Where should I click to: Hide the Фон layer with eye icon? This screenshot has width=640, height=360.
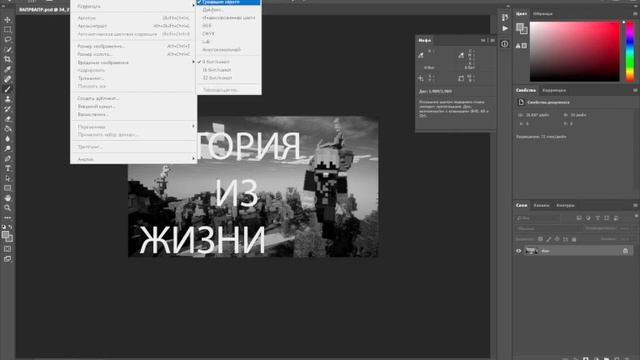pos(518,251)
